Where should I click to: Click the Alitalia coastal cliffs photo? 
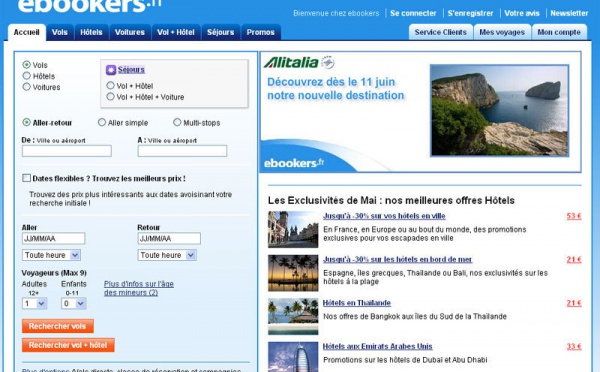(x=499, y=110)
